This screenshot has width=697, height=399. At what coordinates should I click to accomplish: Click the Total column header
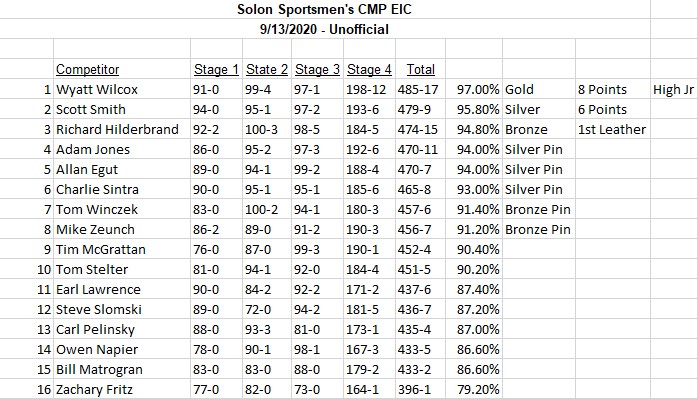coord(421,69)
